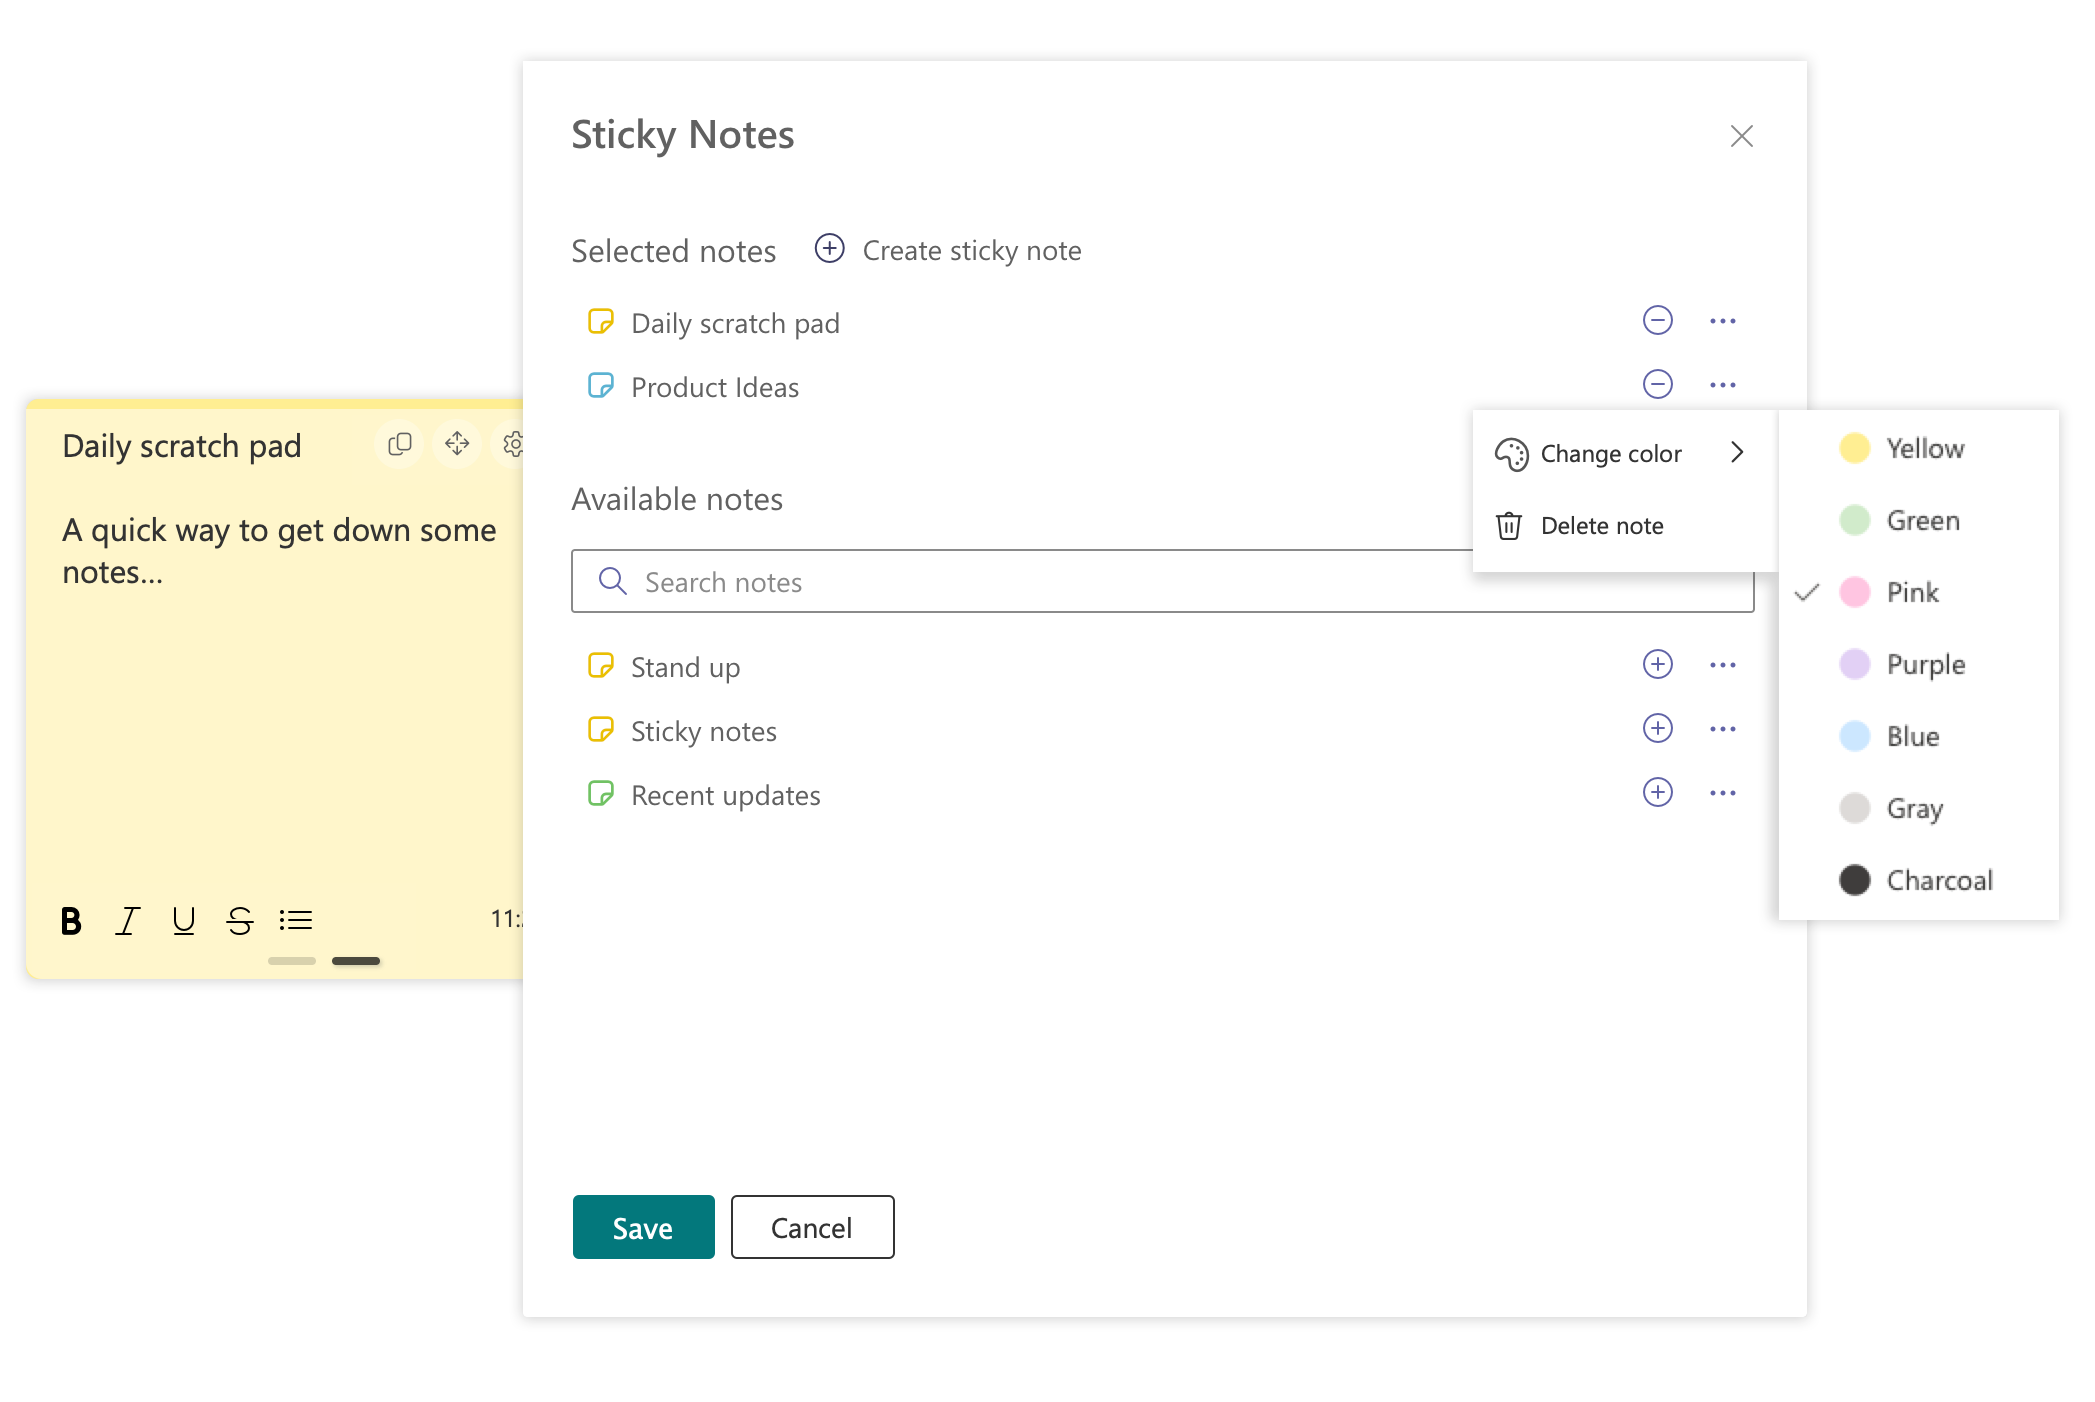This screenshot has height=1402, width=2095.
Task: Select the Purple color option
Action: click(x=1918, y=664)
